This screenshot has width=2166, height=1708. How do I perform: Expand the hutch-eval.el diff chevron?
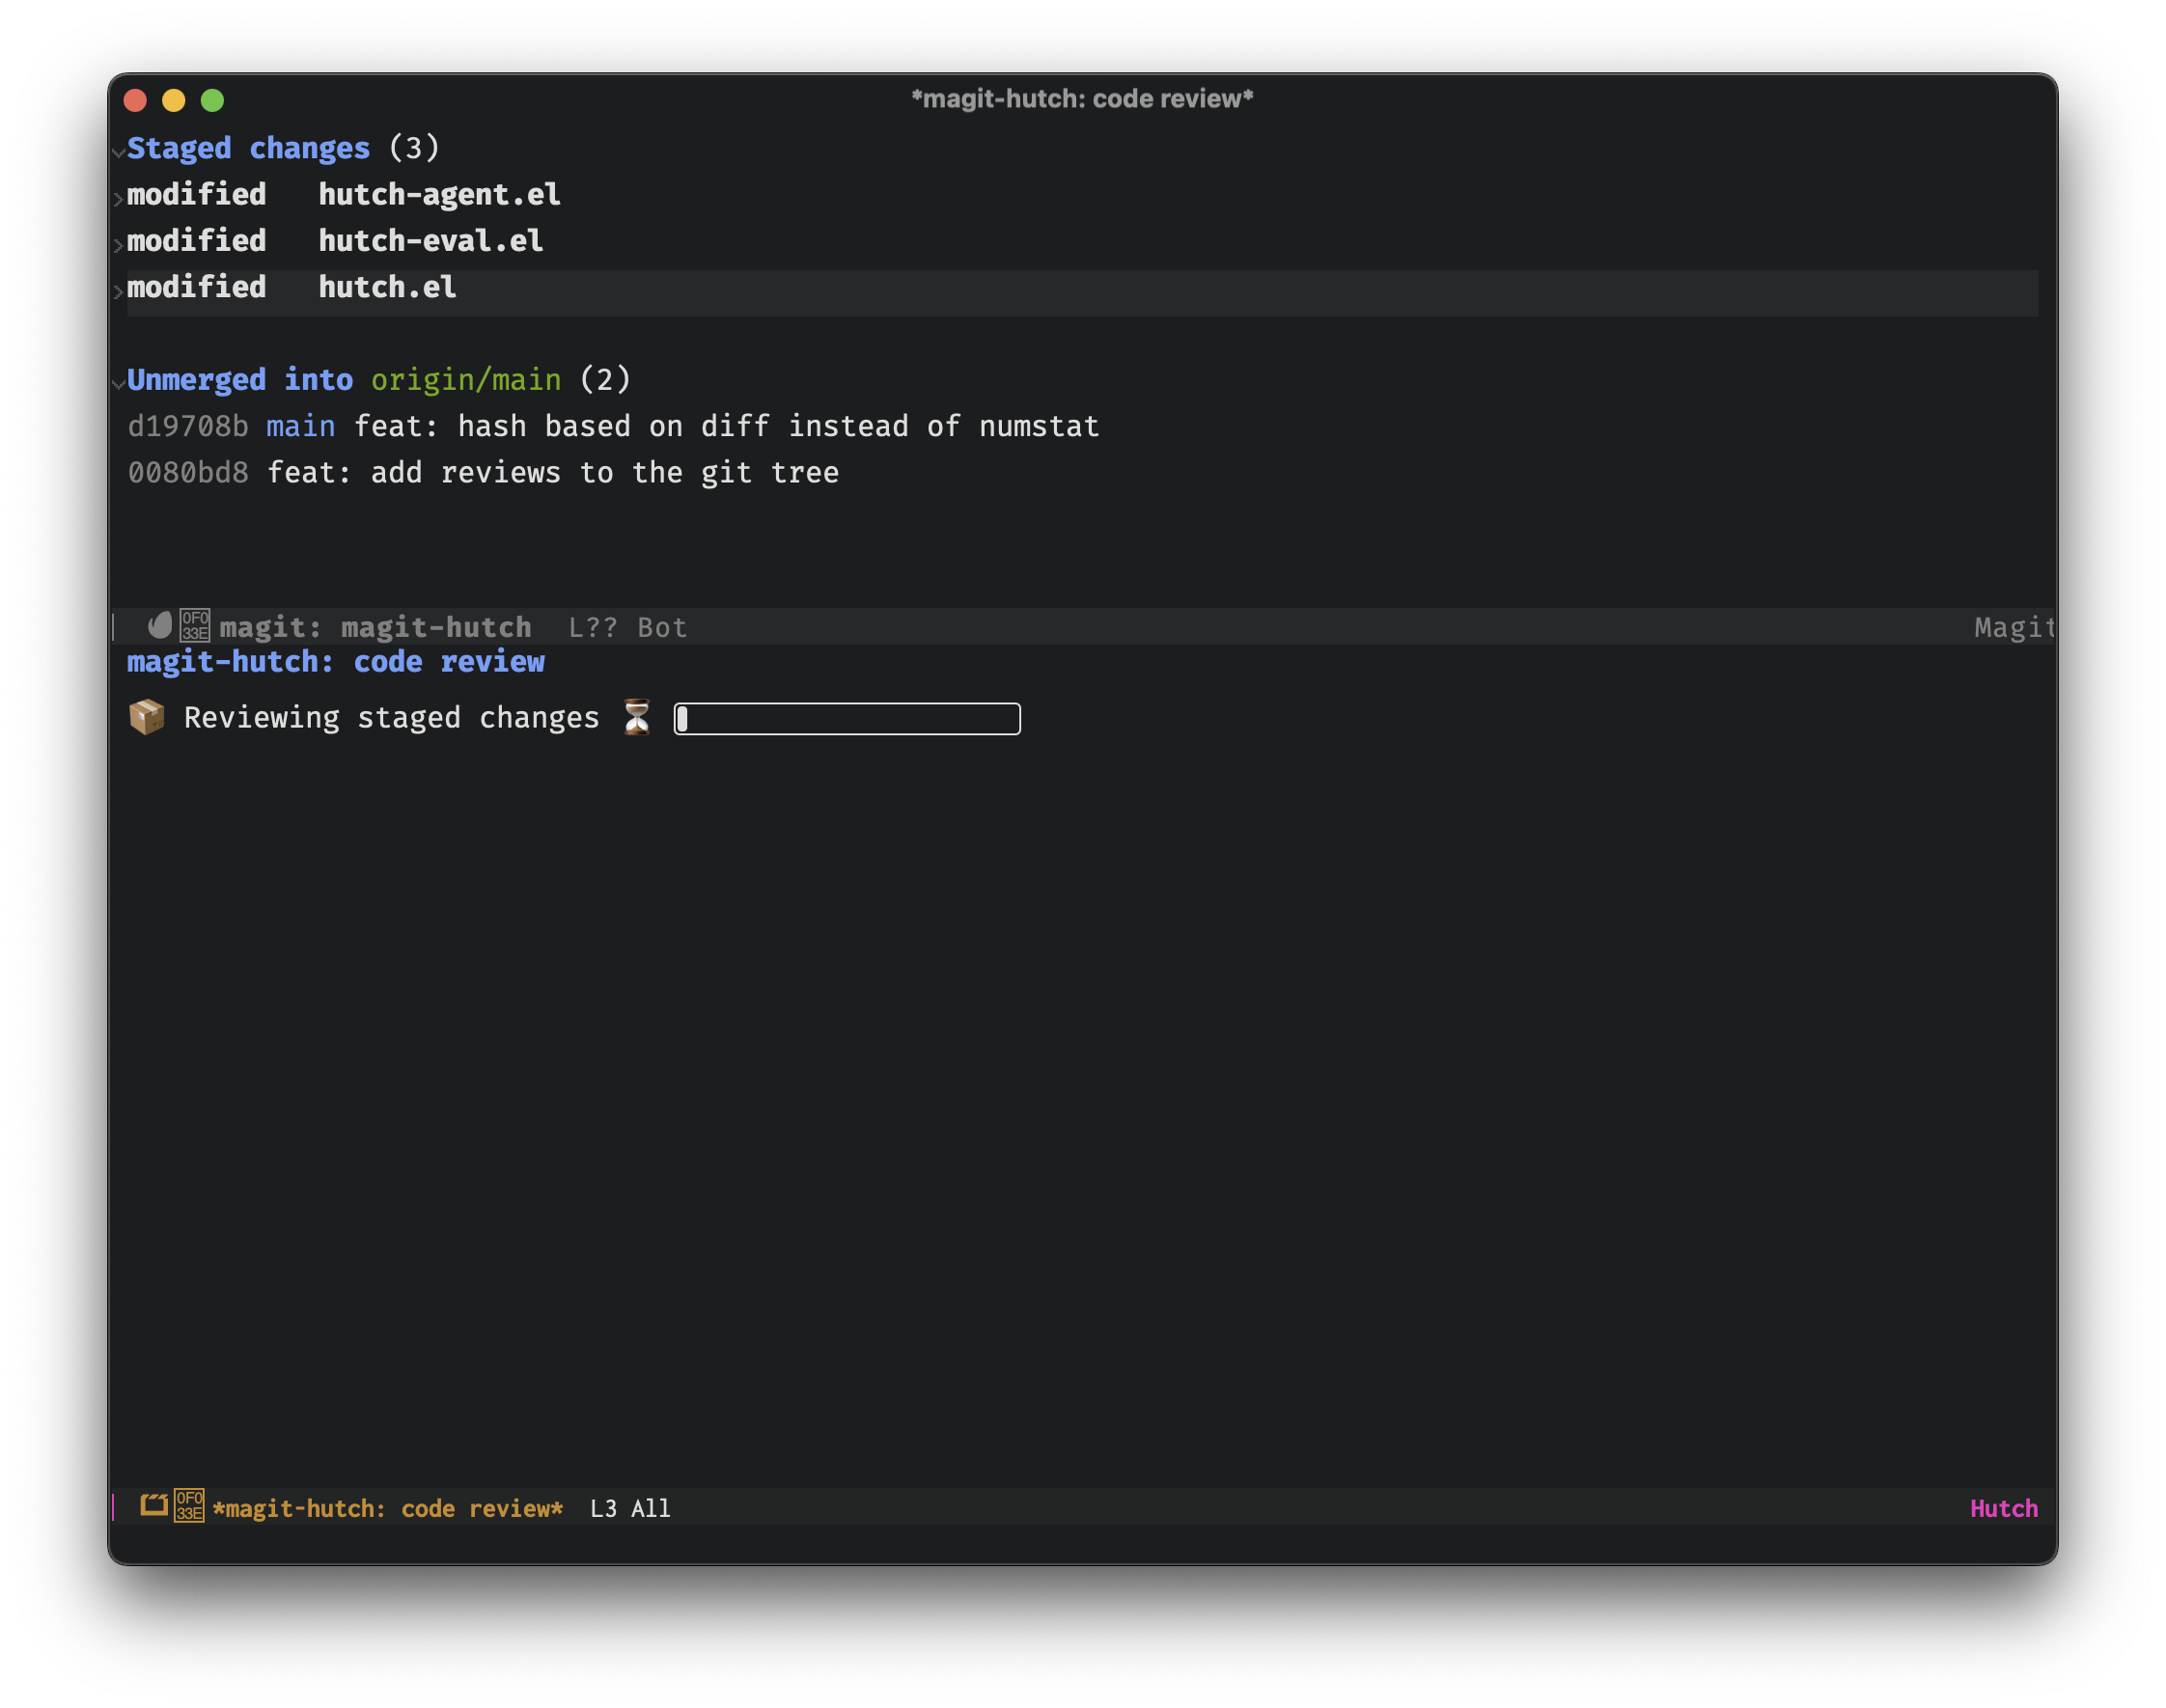[118, 245]
